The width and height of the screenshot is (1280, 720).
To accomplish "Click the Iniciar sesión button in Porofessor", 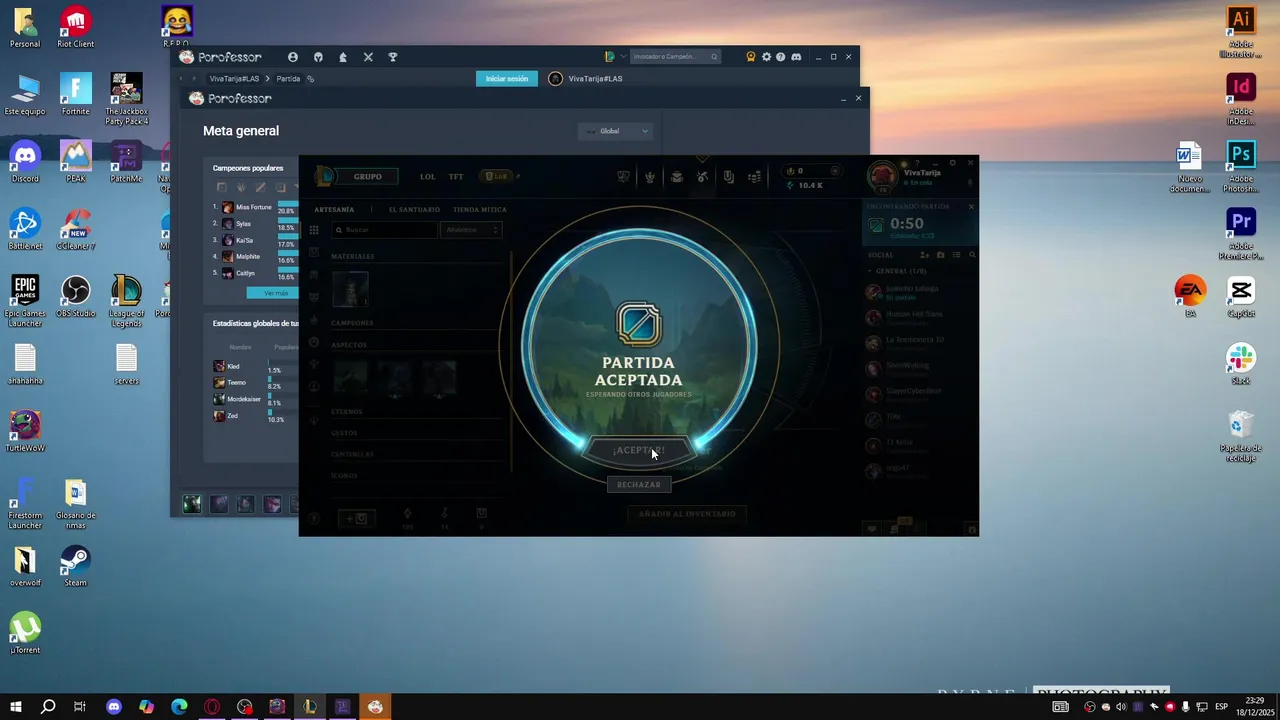I will pos(507,79).
